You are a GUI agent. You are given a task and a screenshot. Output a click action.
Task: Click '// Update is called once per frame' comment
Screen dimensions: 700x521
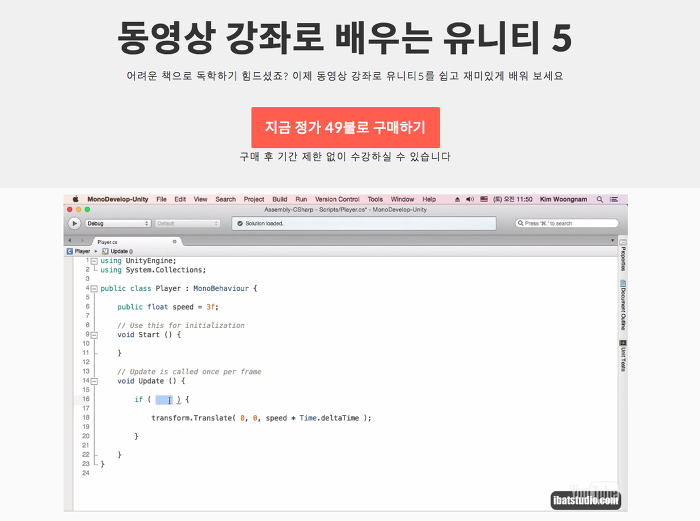click(x=189, y=372)
